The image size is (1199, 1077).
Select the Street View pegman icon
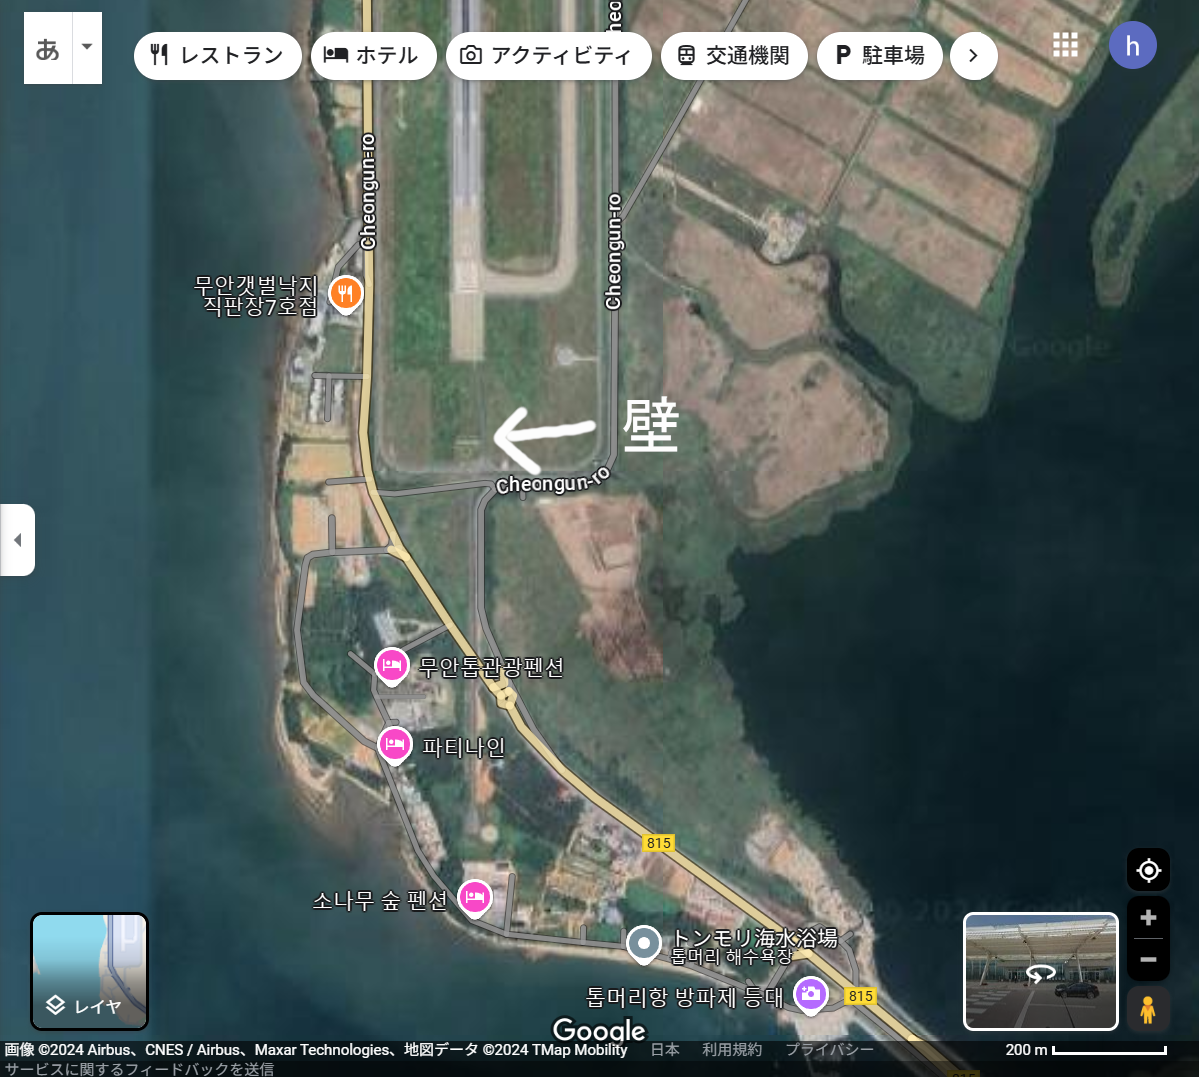point(1148,1010)
